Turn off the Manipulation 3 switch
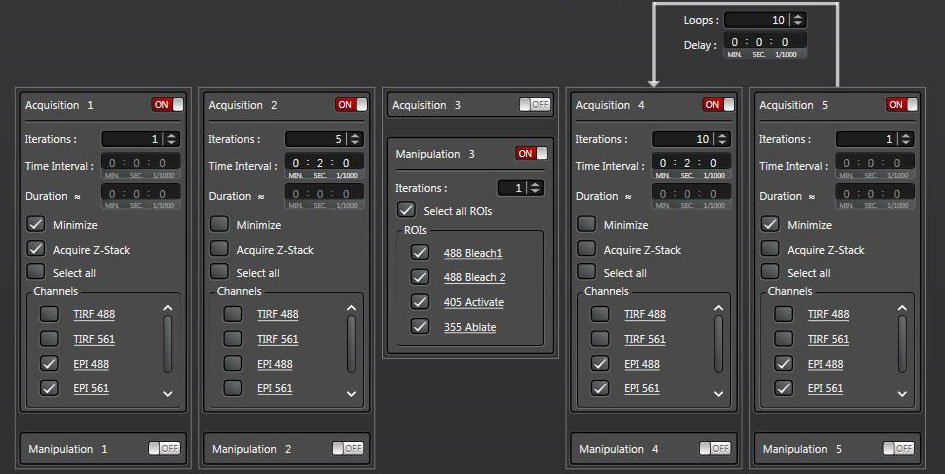 tap(531, 154)
